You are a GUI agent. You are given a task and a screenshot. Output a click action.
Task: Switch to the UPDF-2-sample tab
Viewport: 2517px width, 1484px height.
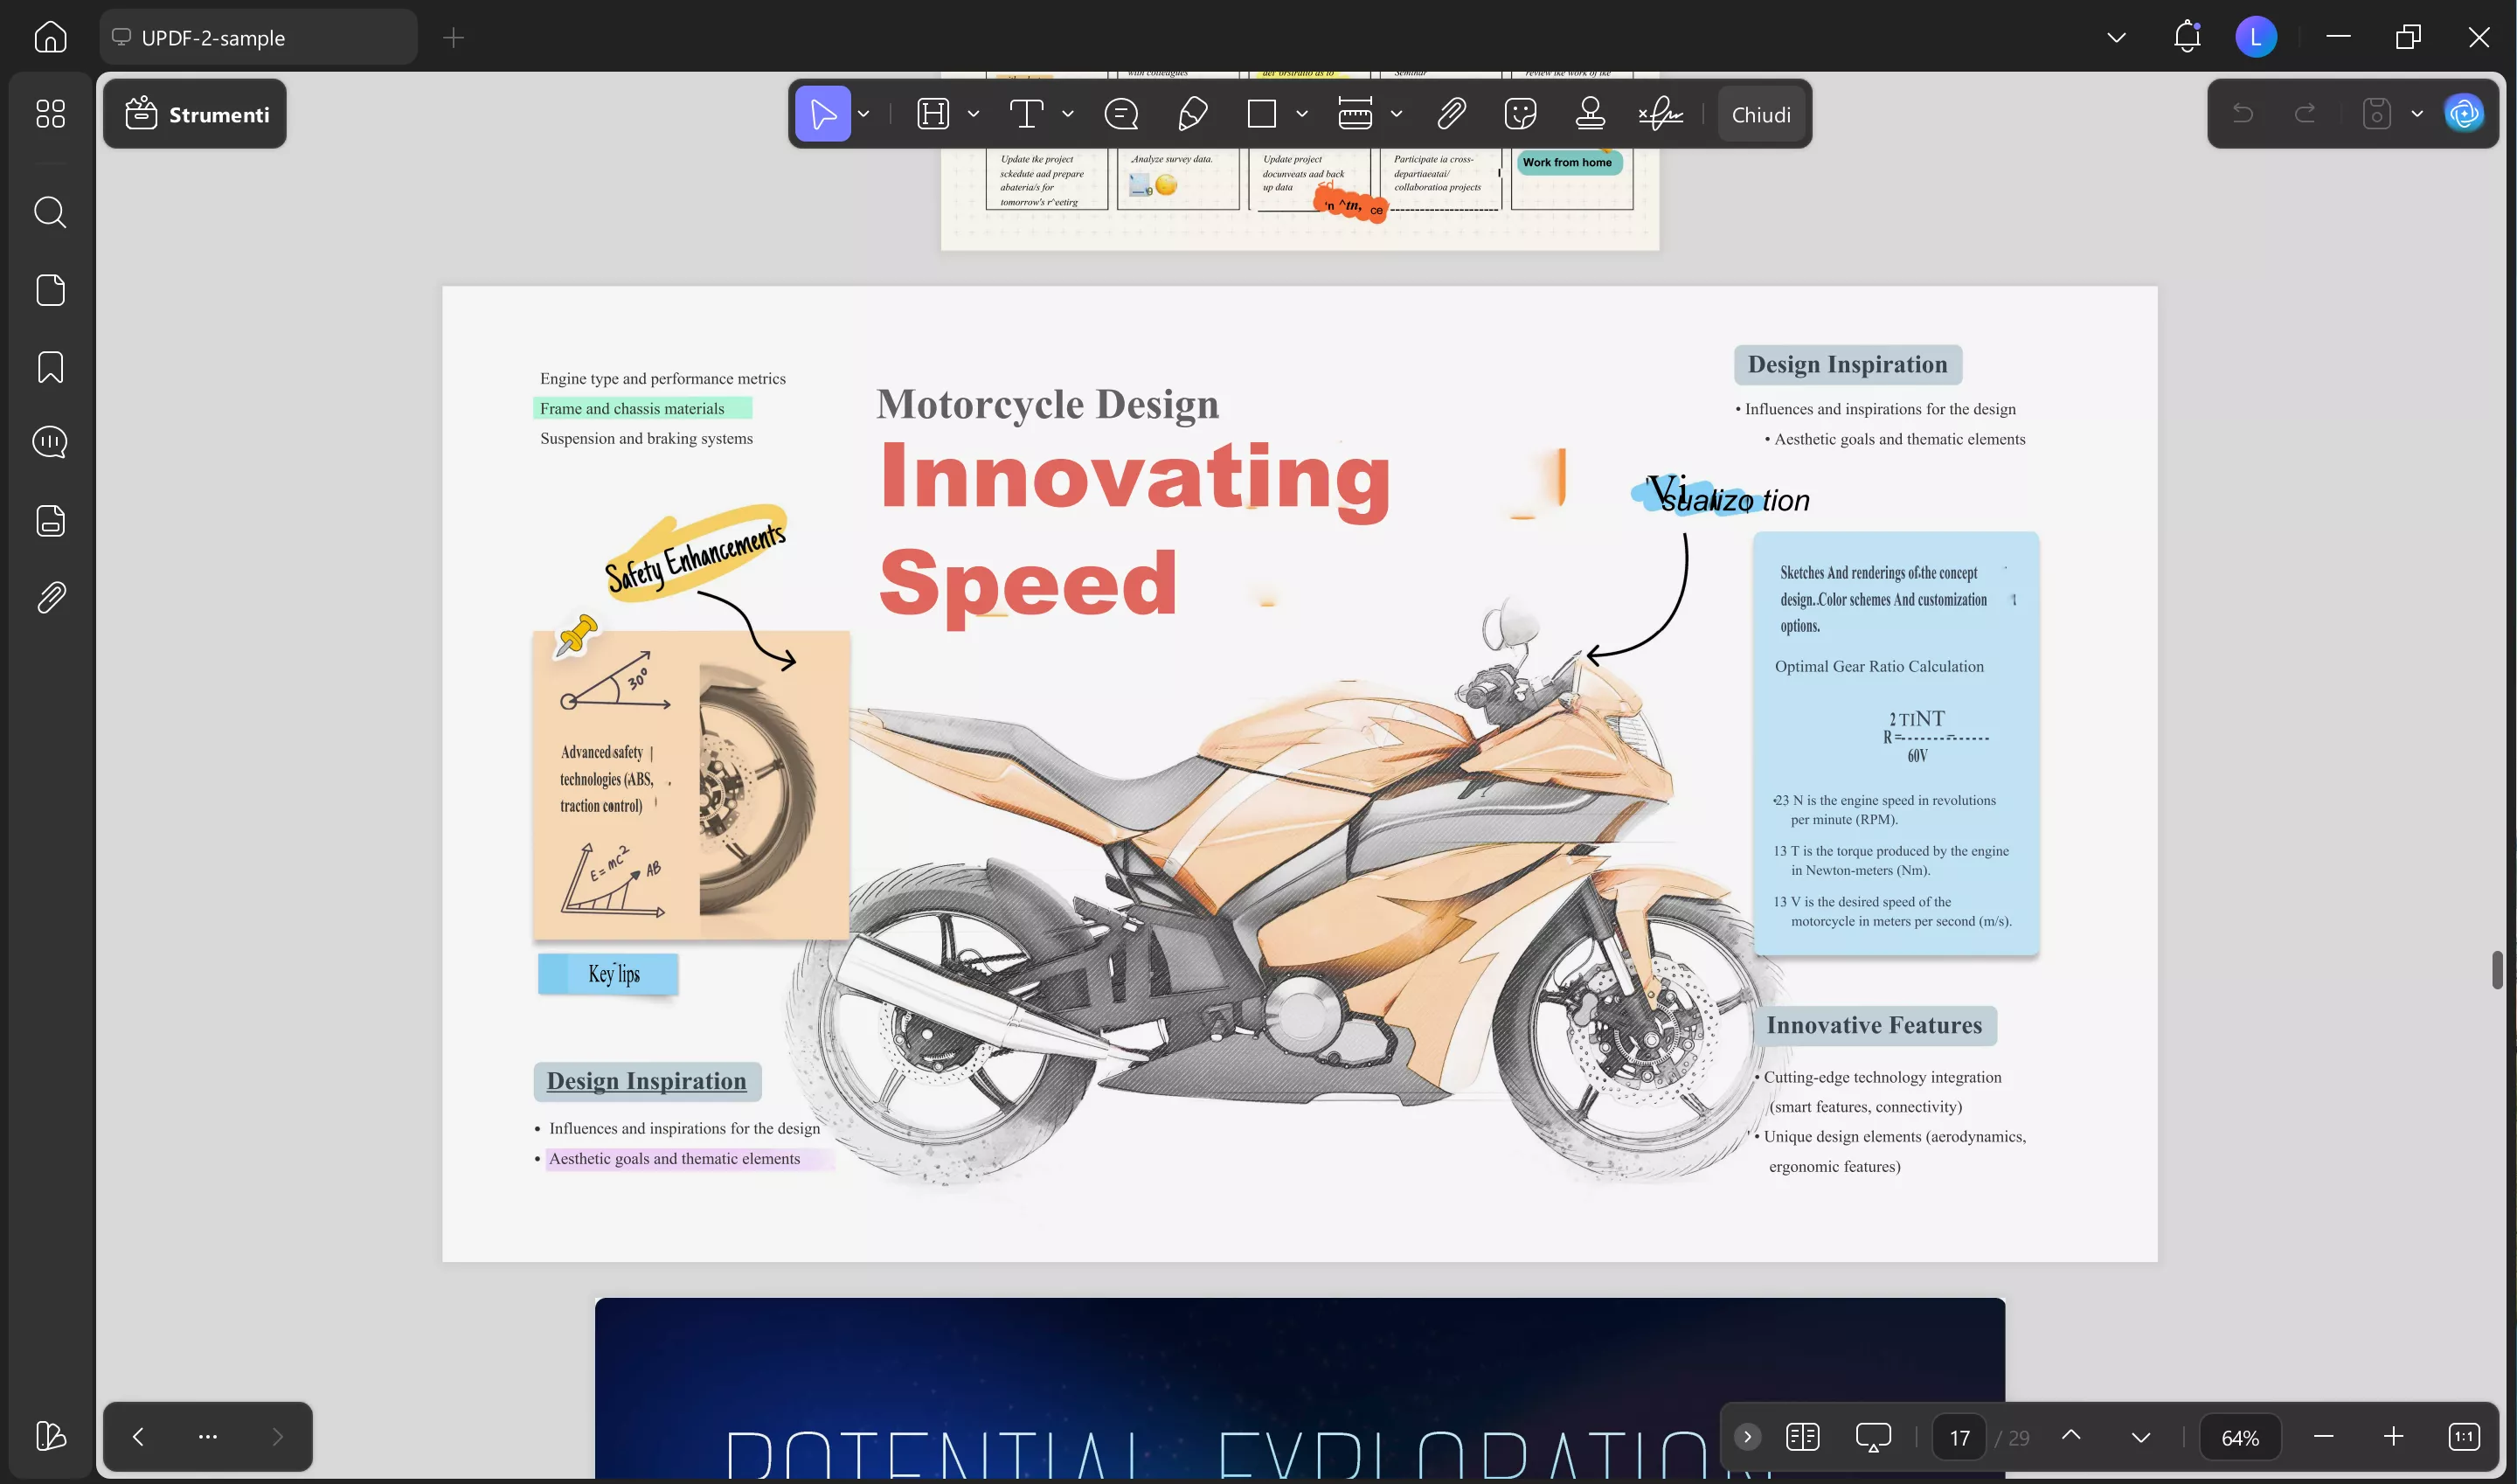[259, 37]
